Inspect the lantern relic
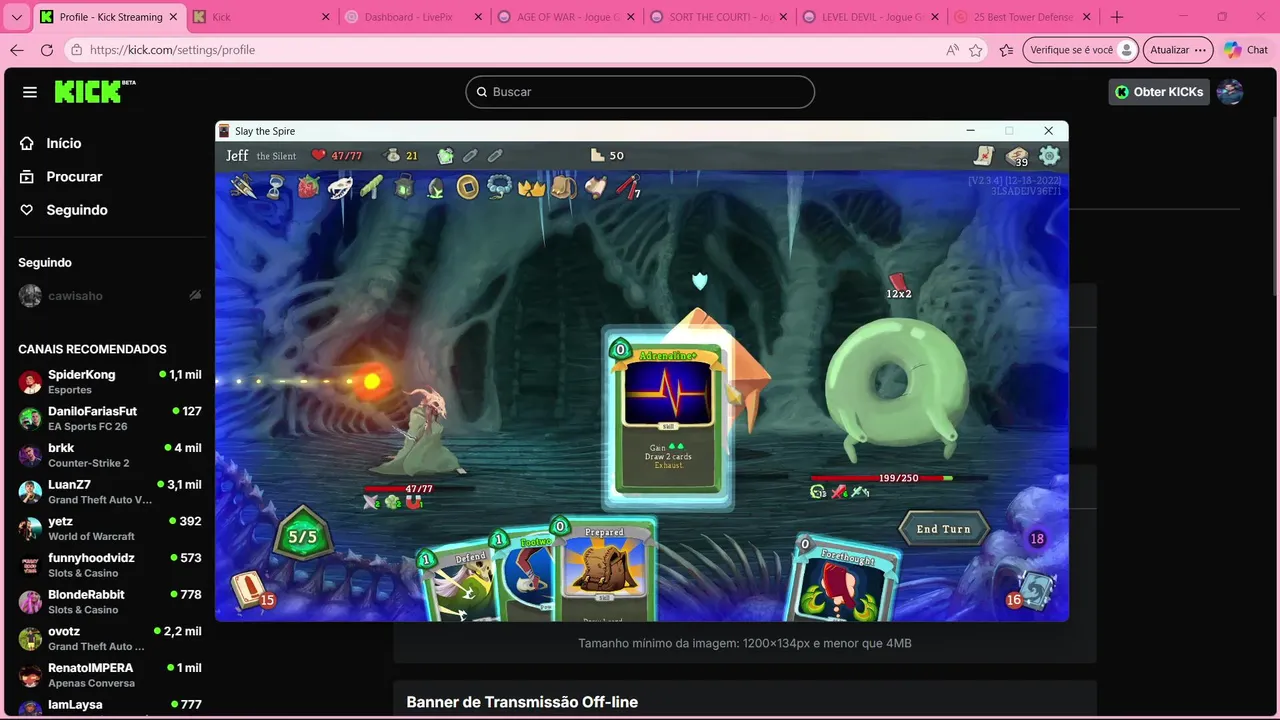Viewport: 1280px width, 720px height. 404,186
